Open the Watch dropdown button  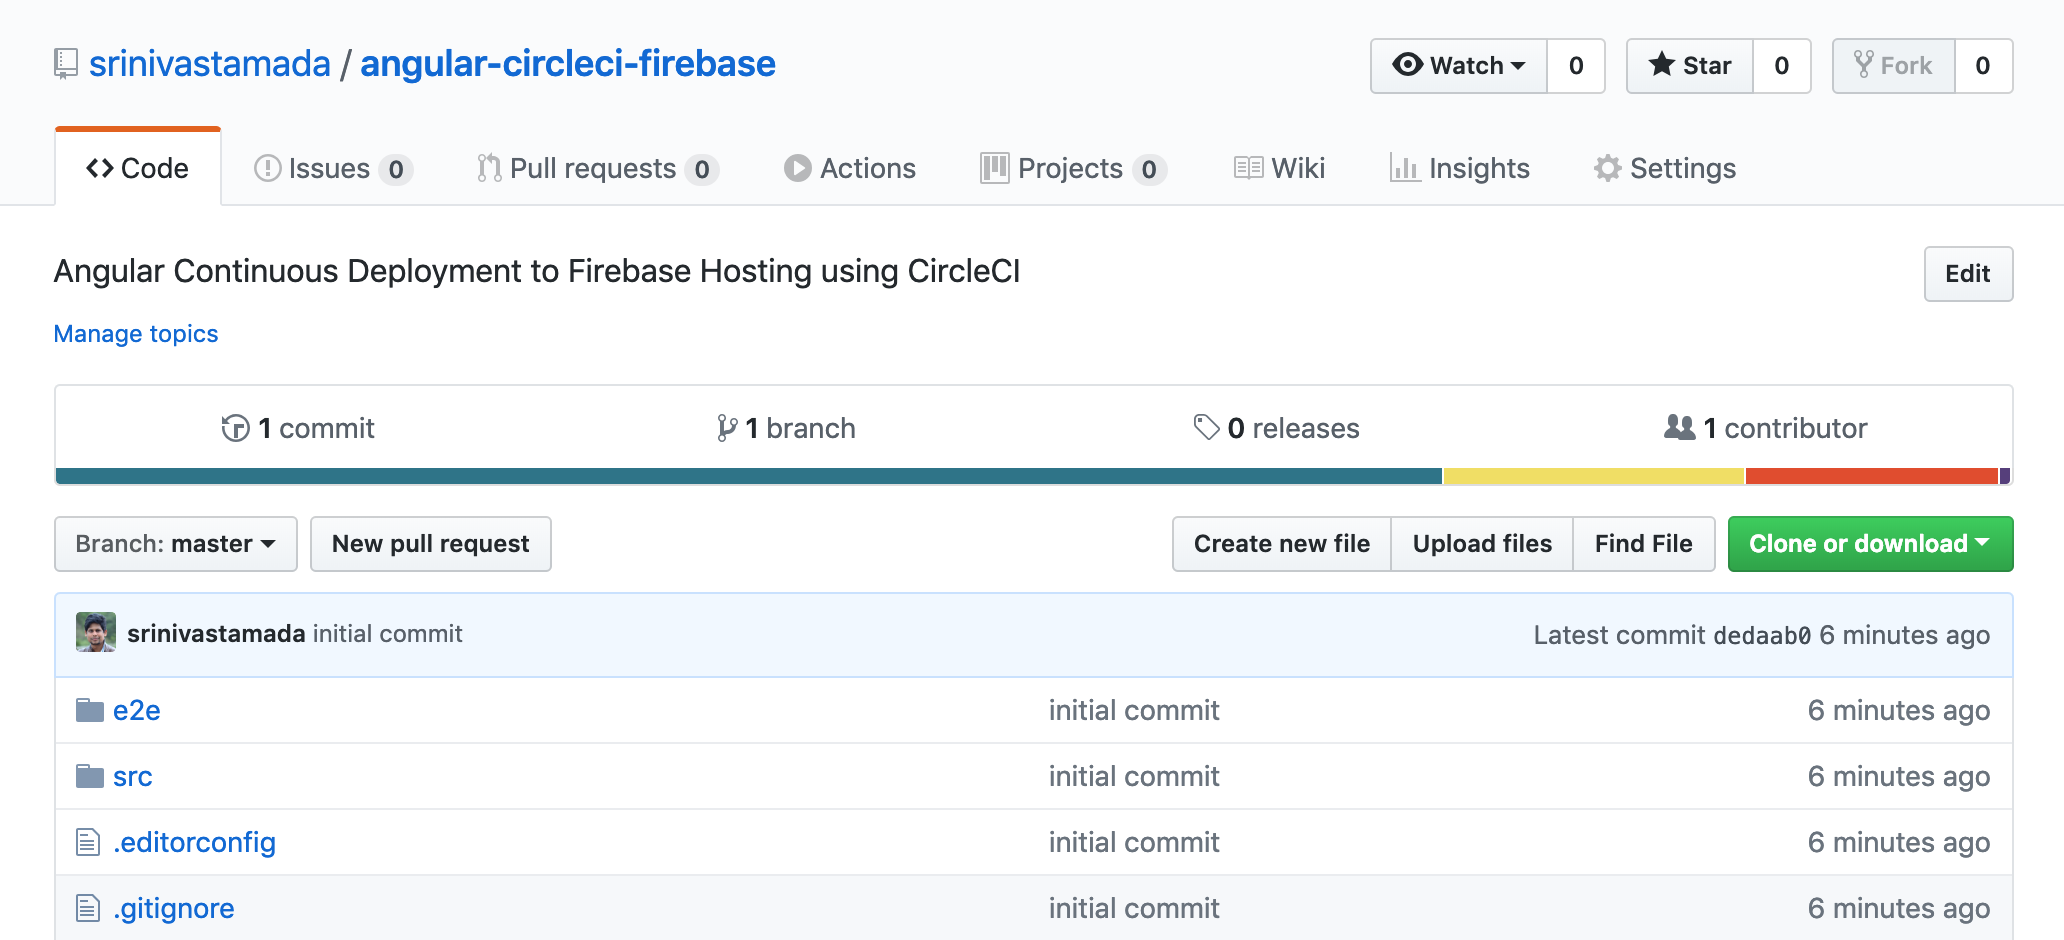[x=1459, y=66]
